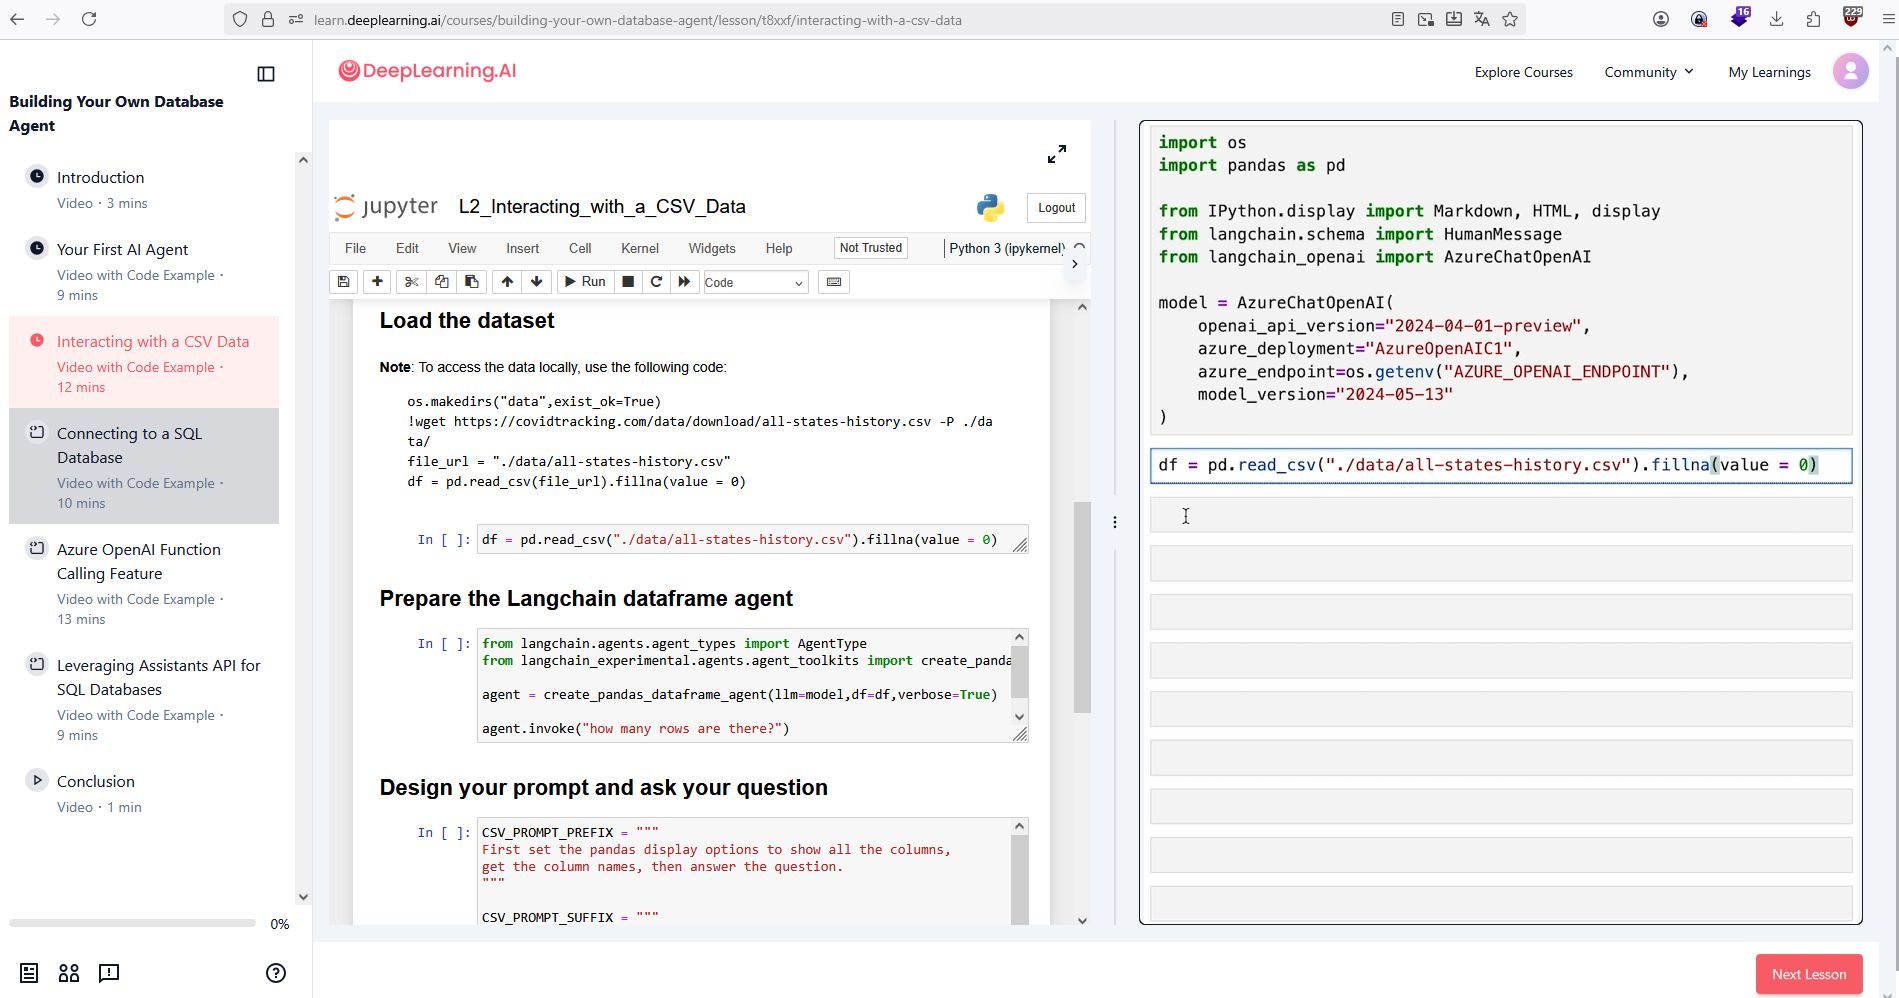
Task: Insert a new cell below using the plus icon
Action: (x=377, y=282)
